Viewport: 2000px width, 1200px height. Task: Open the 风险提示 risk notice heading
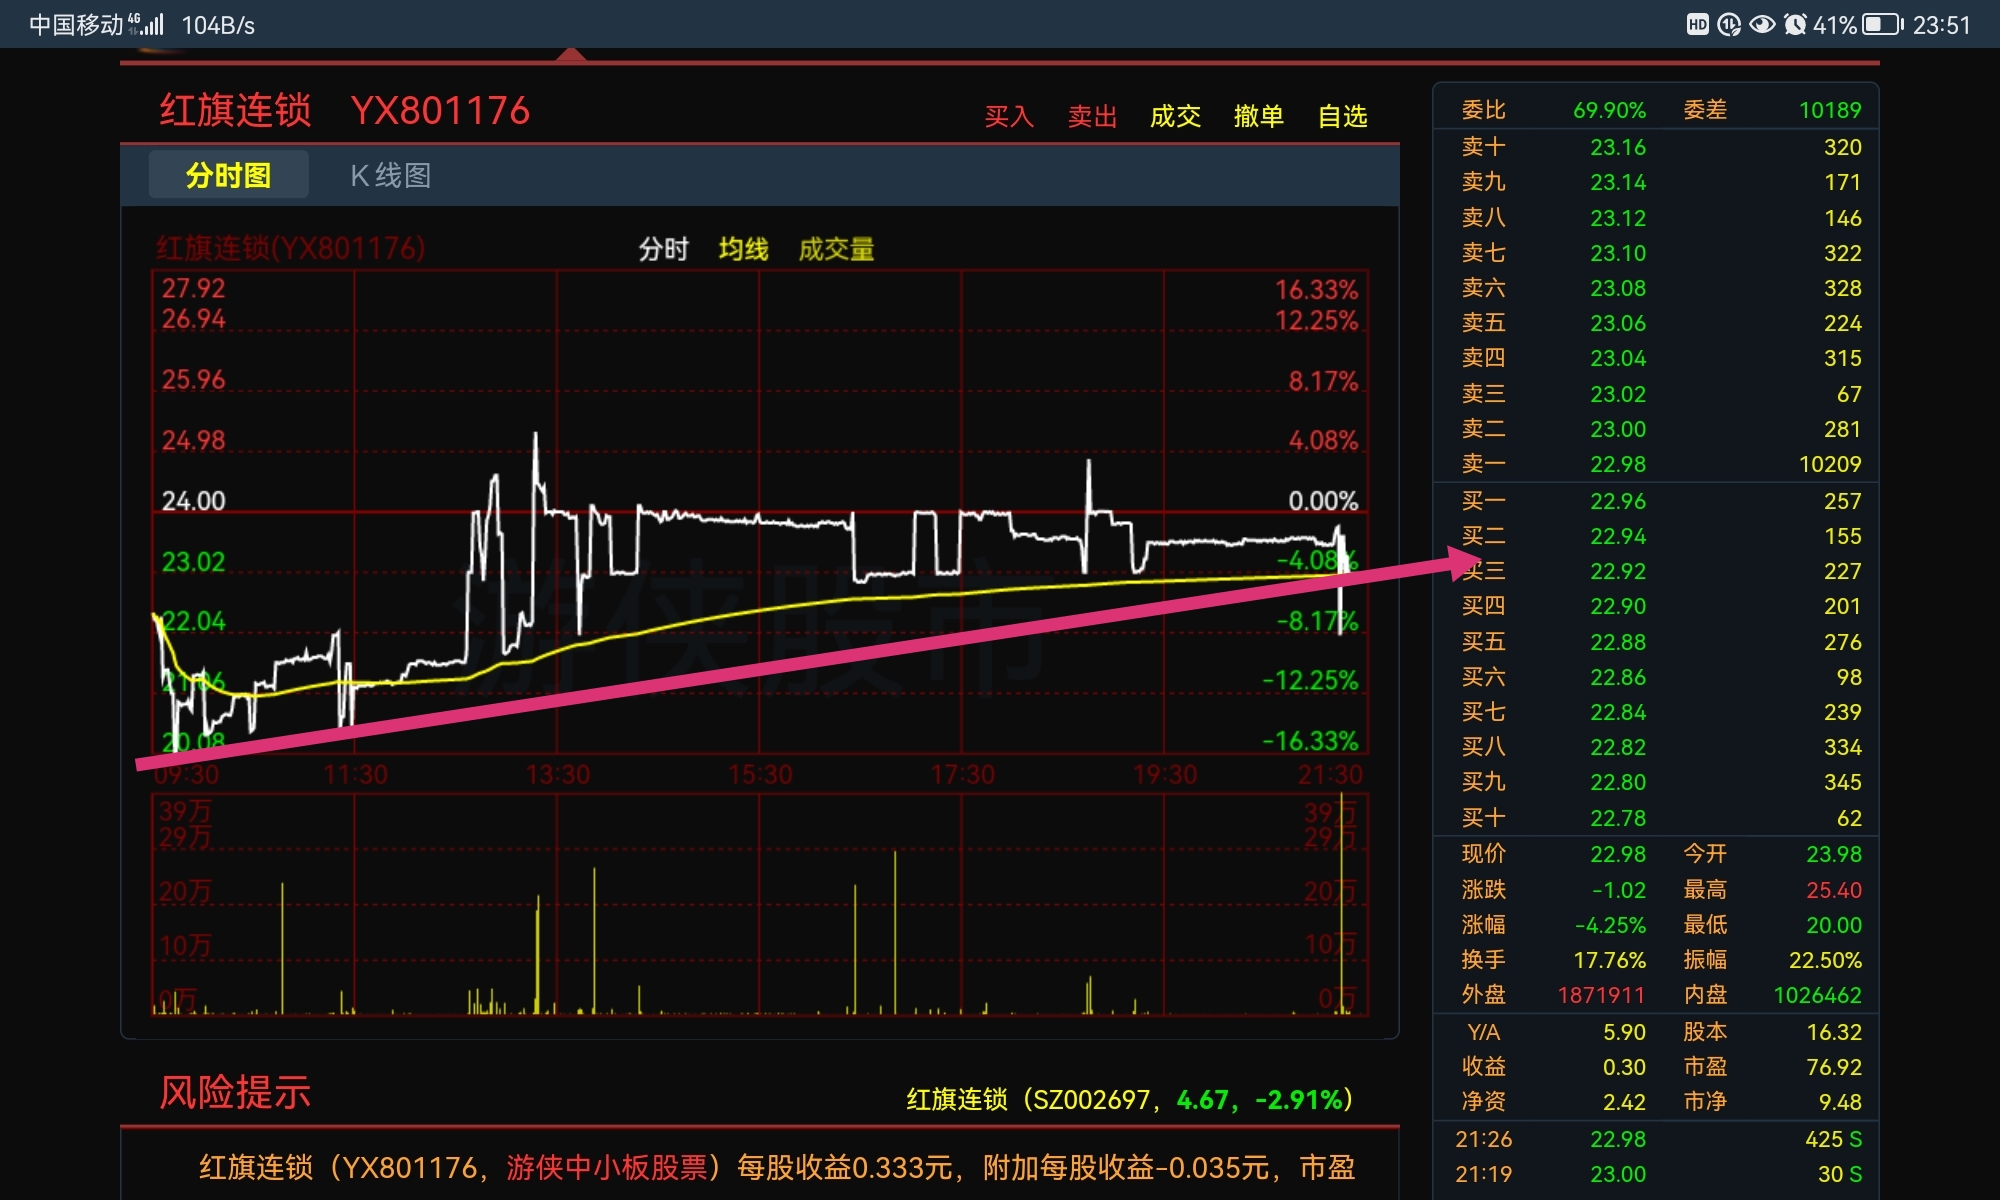pos(236,1093)
